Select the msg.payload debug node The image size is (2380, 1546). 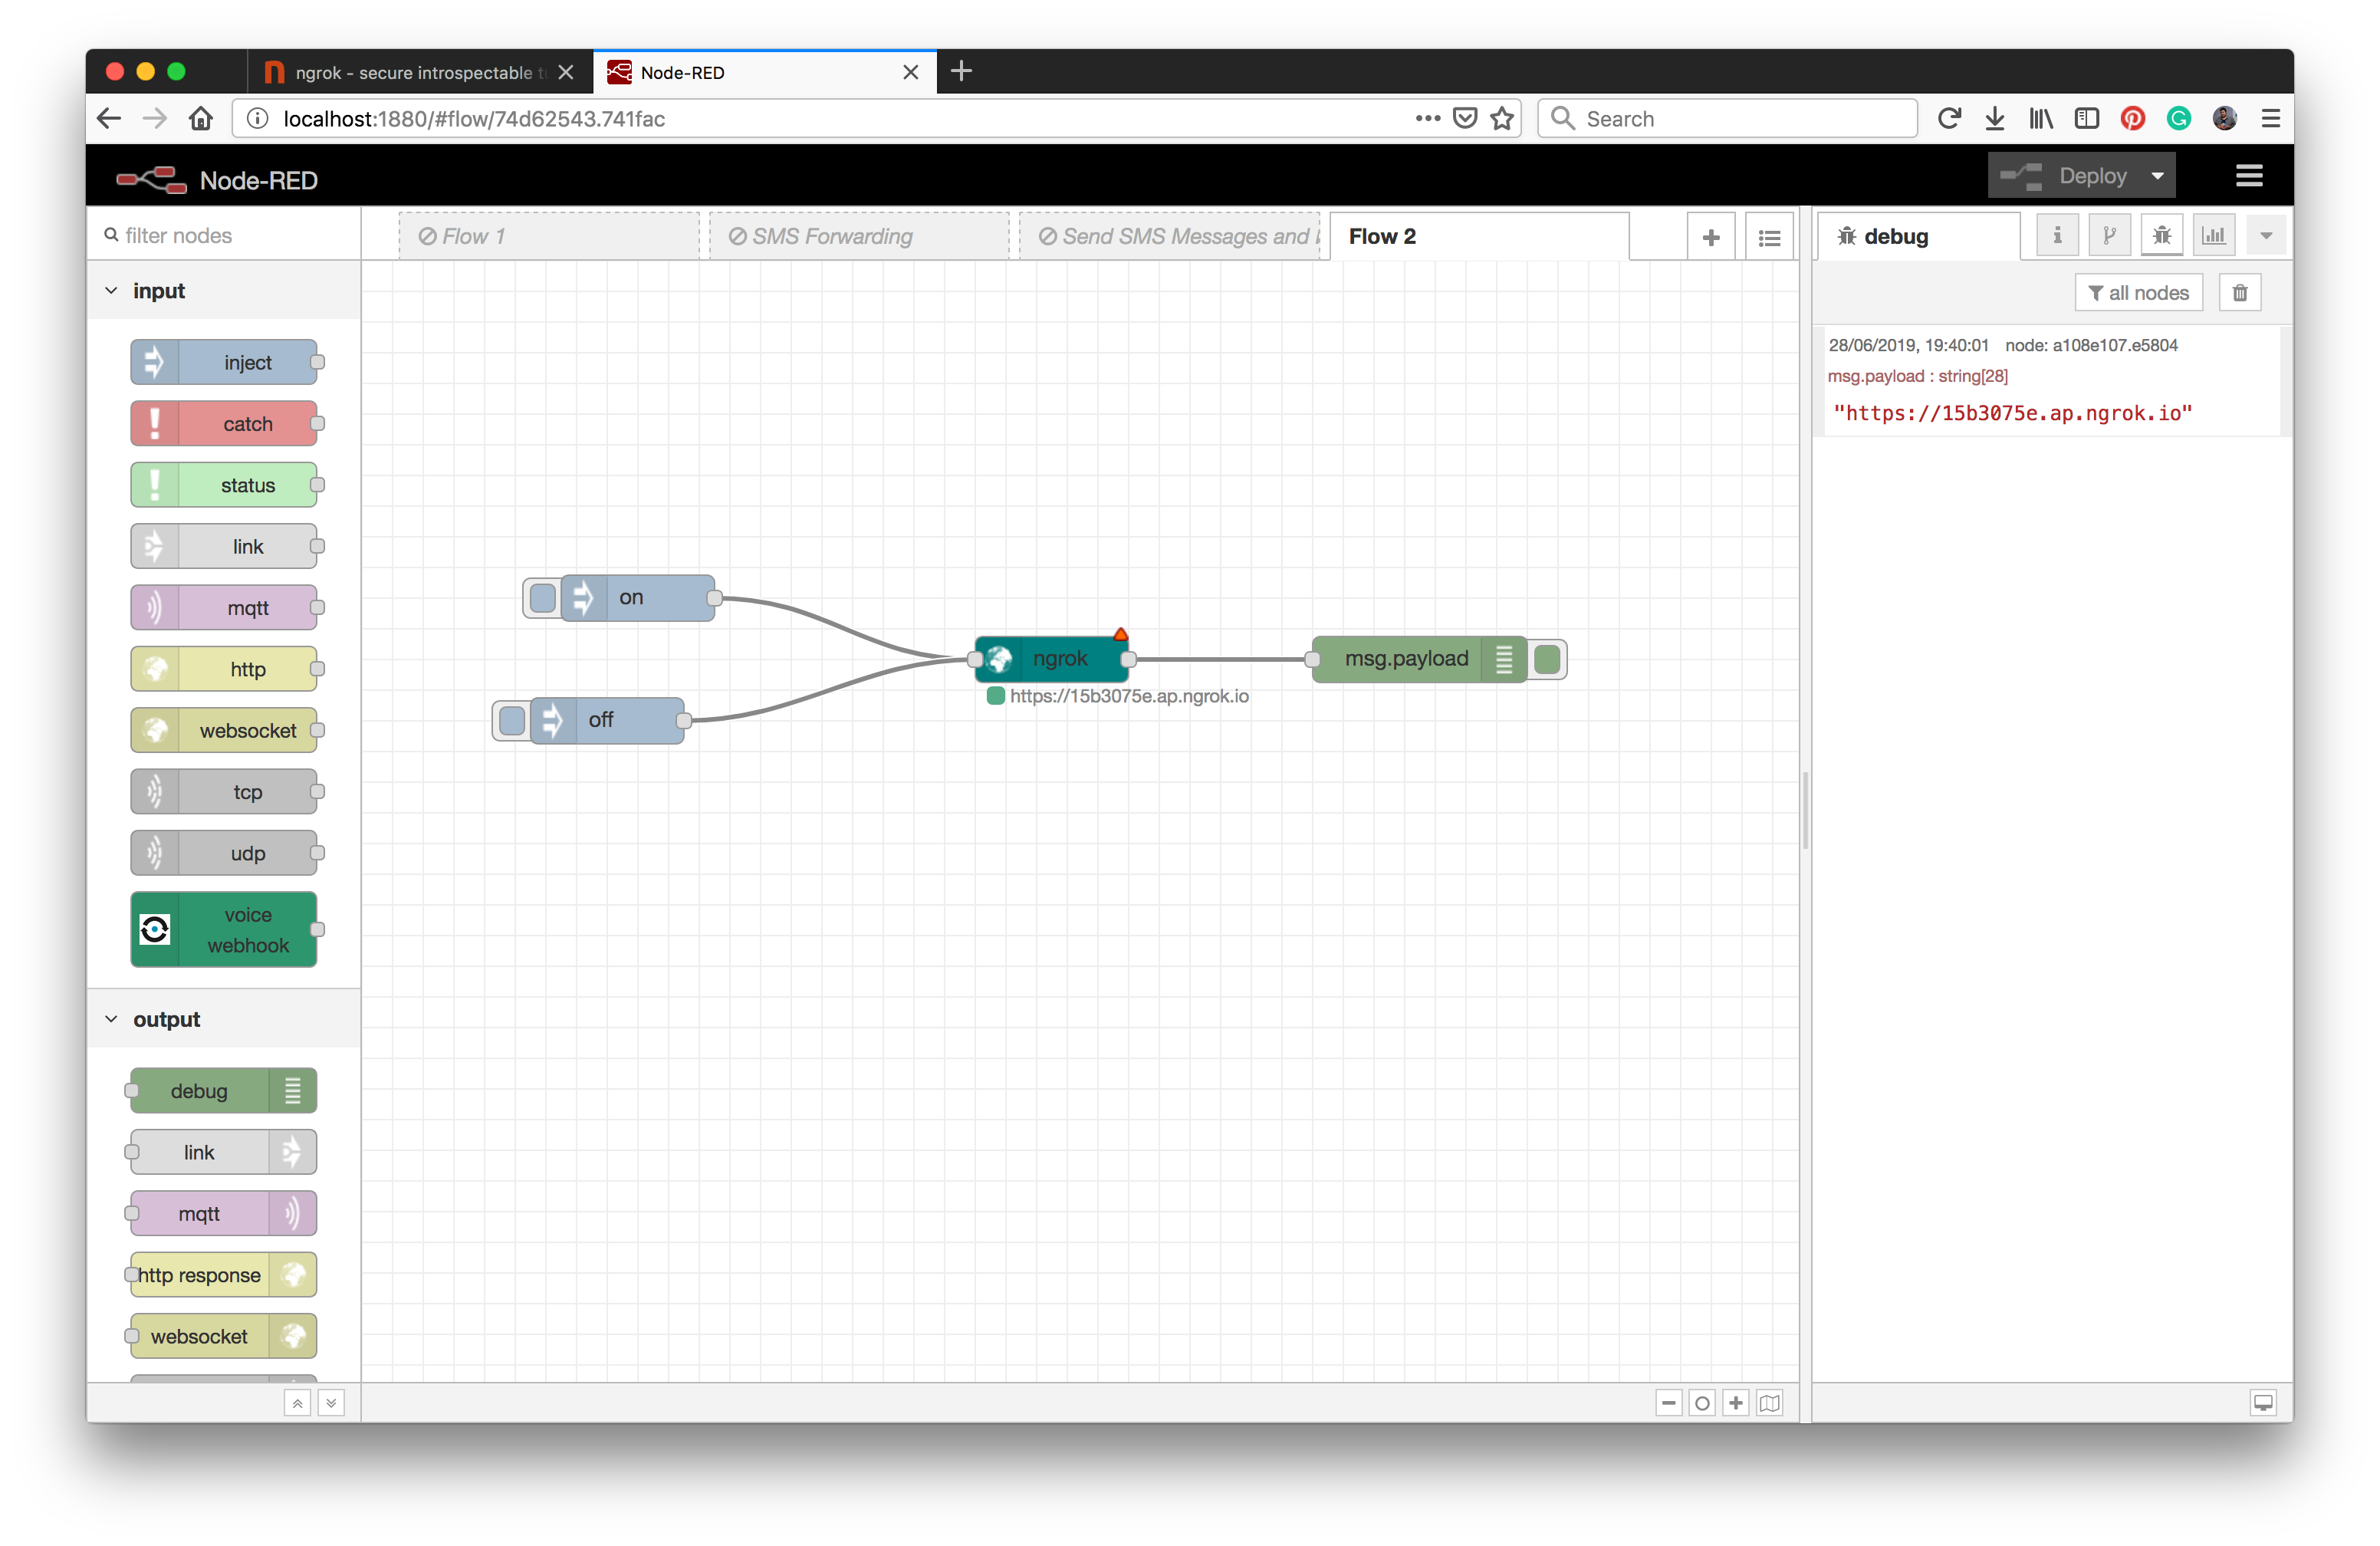tap(1419, 659)
